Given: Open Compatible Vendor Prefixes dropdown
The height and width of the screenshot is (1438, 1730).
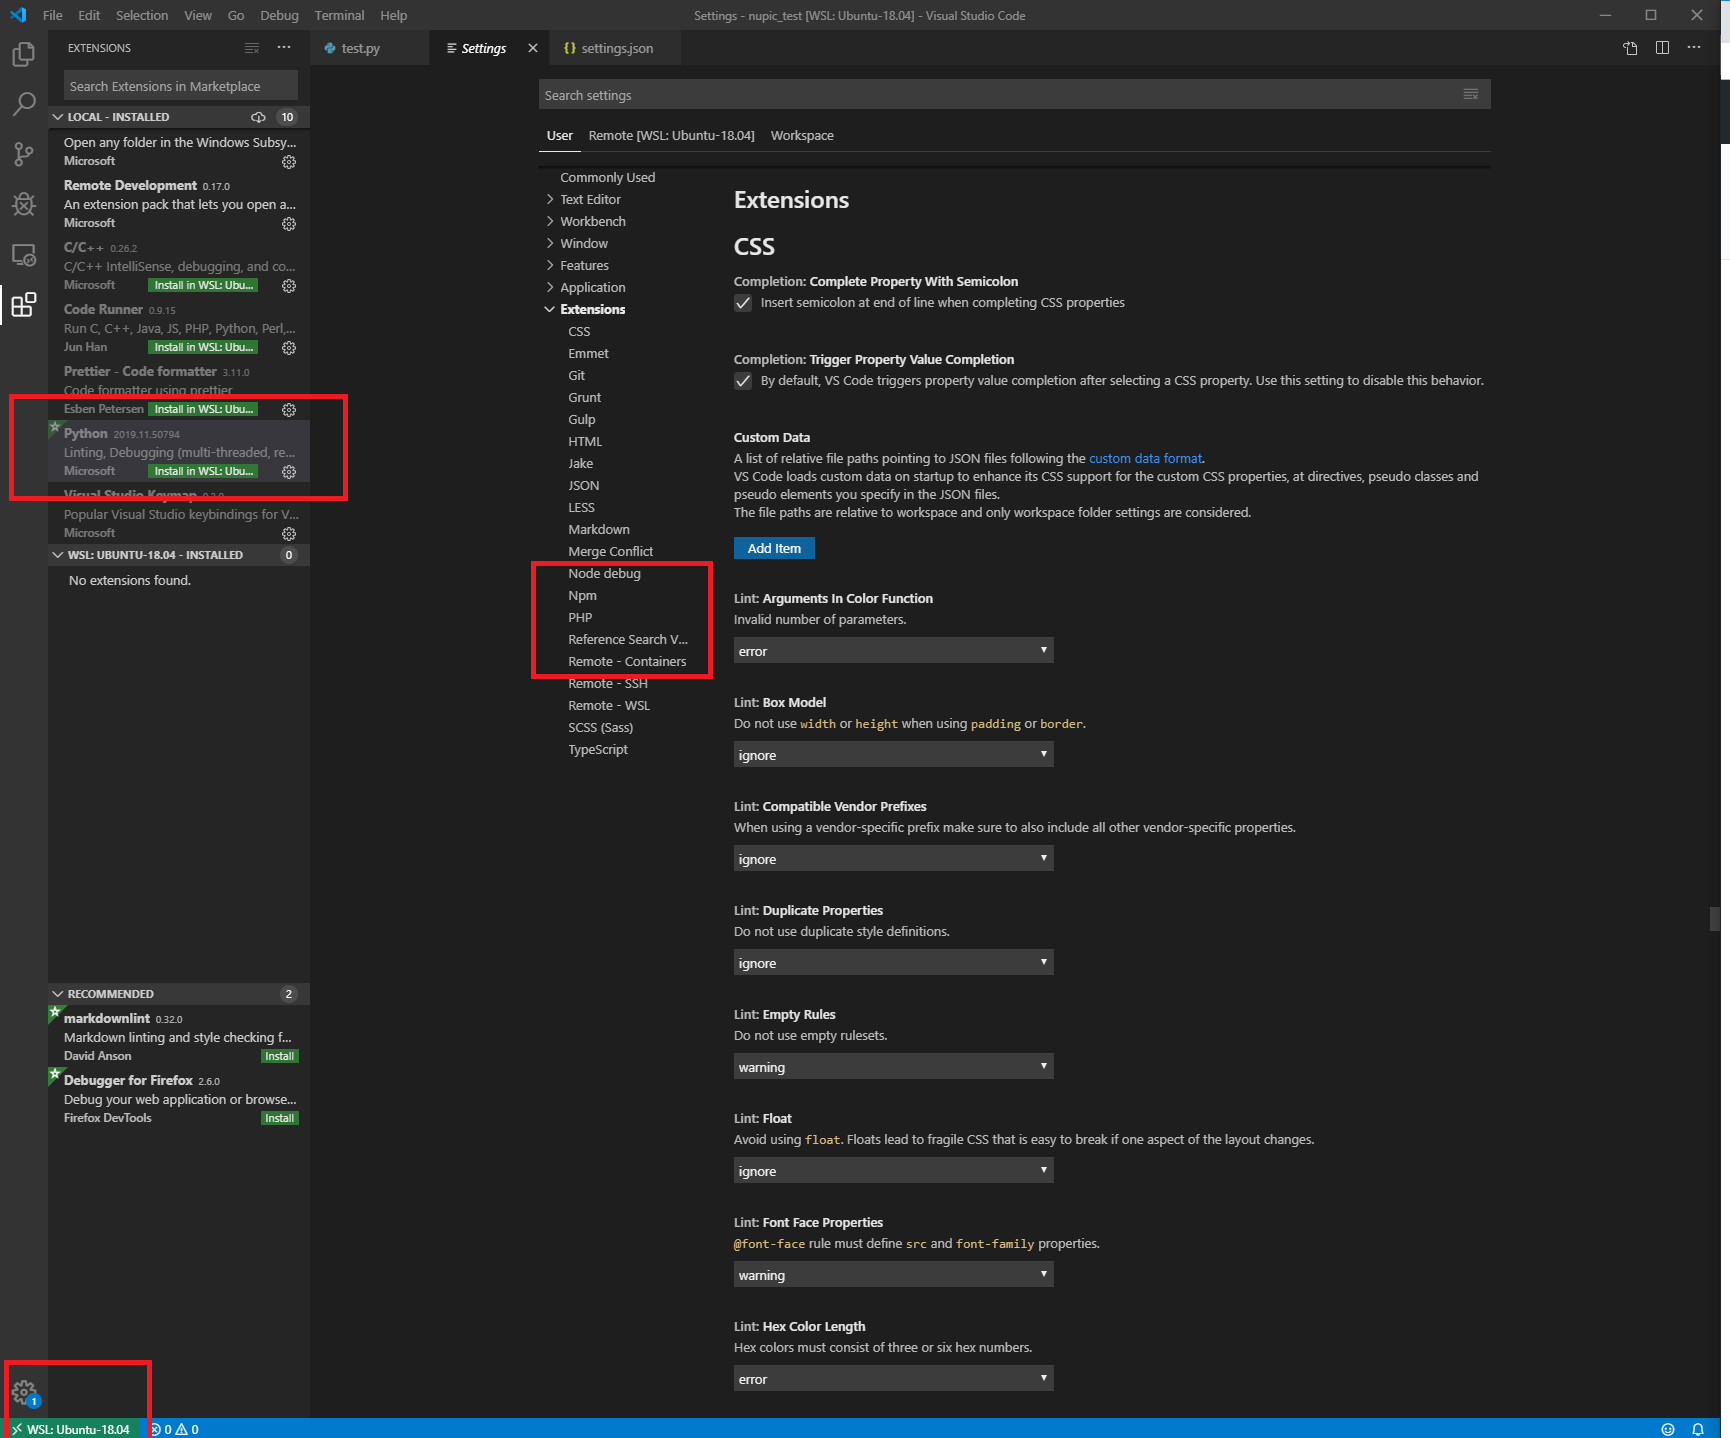Looking at the screenshot, I should tap(893, 859).
